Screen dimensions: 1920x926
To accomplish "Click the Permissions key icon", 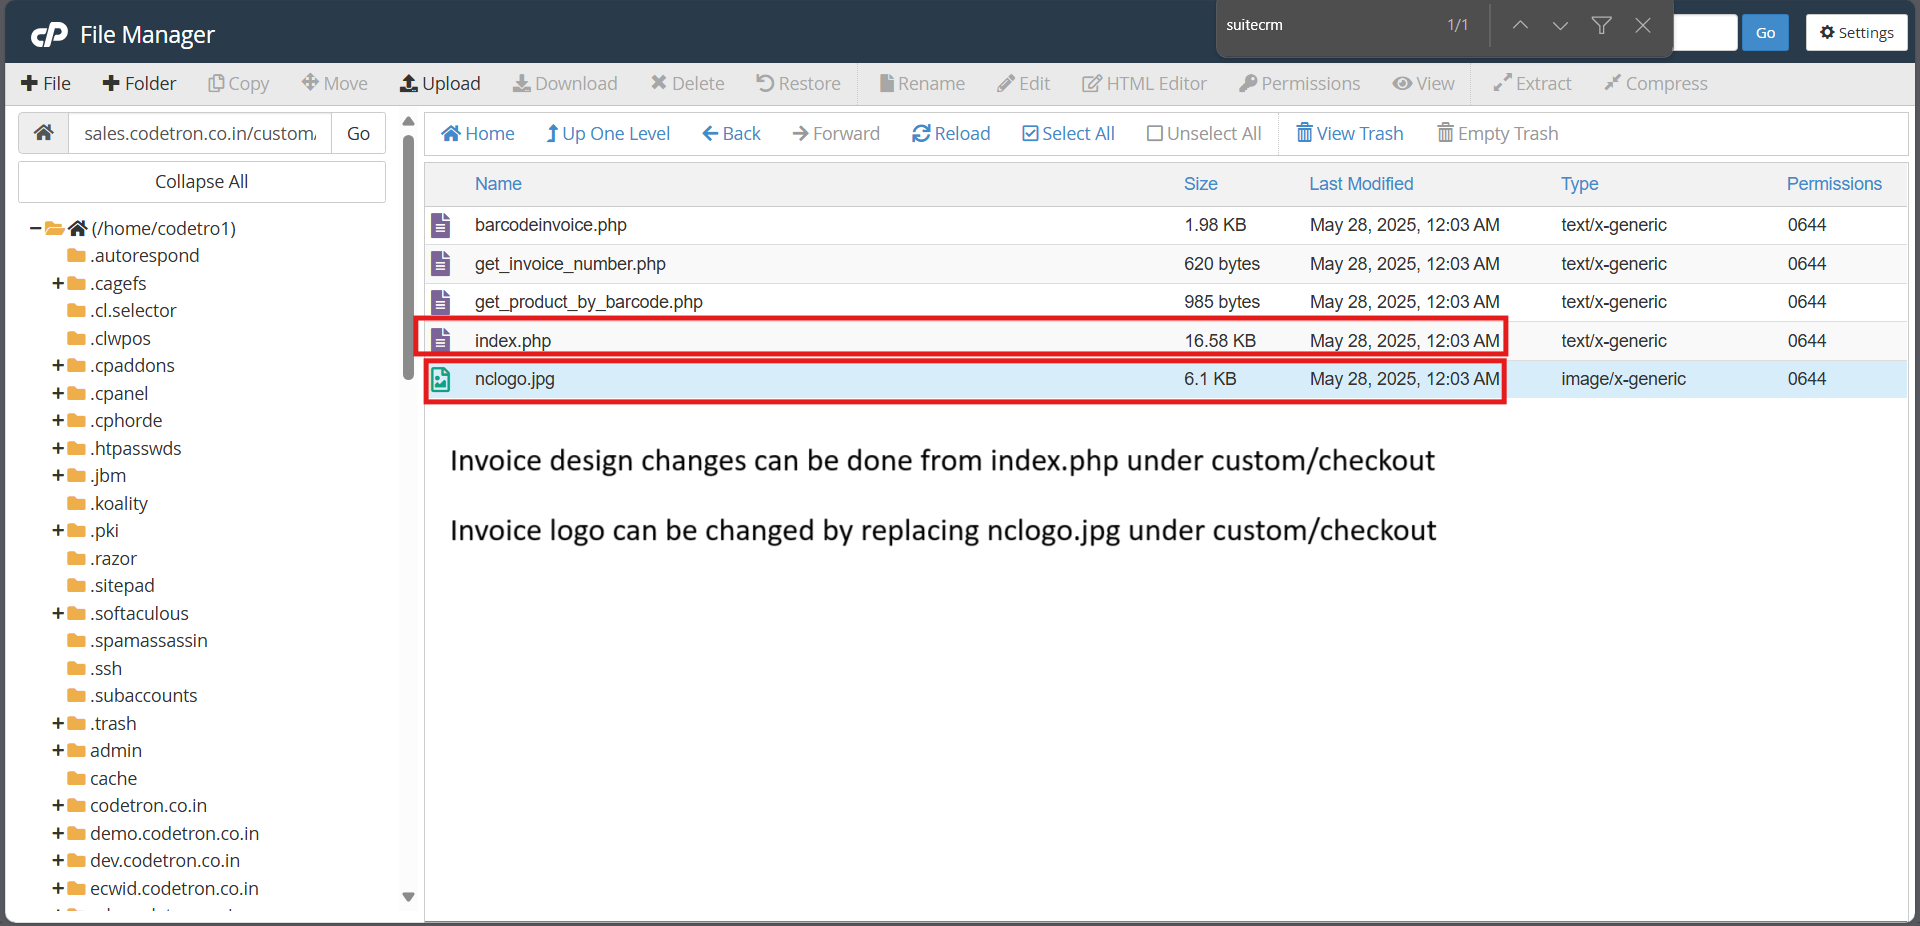I will point(1248,84).
